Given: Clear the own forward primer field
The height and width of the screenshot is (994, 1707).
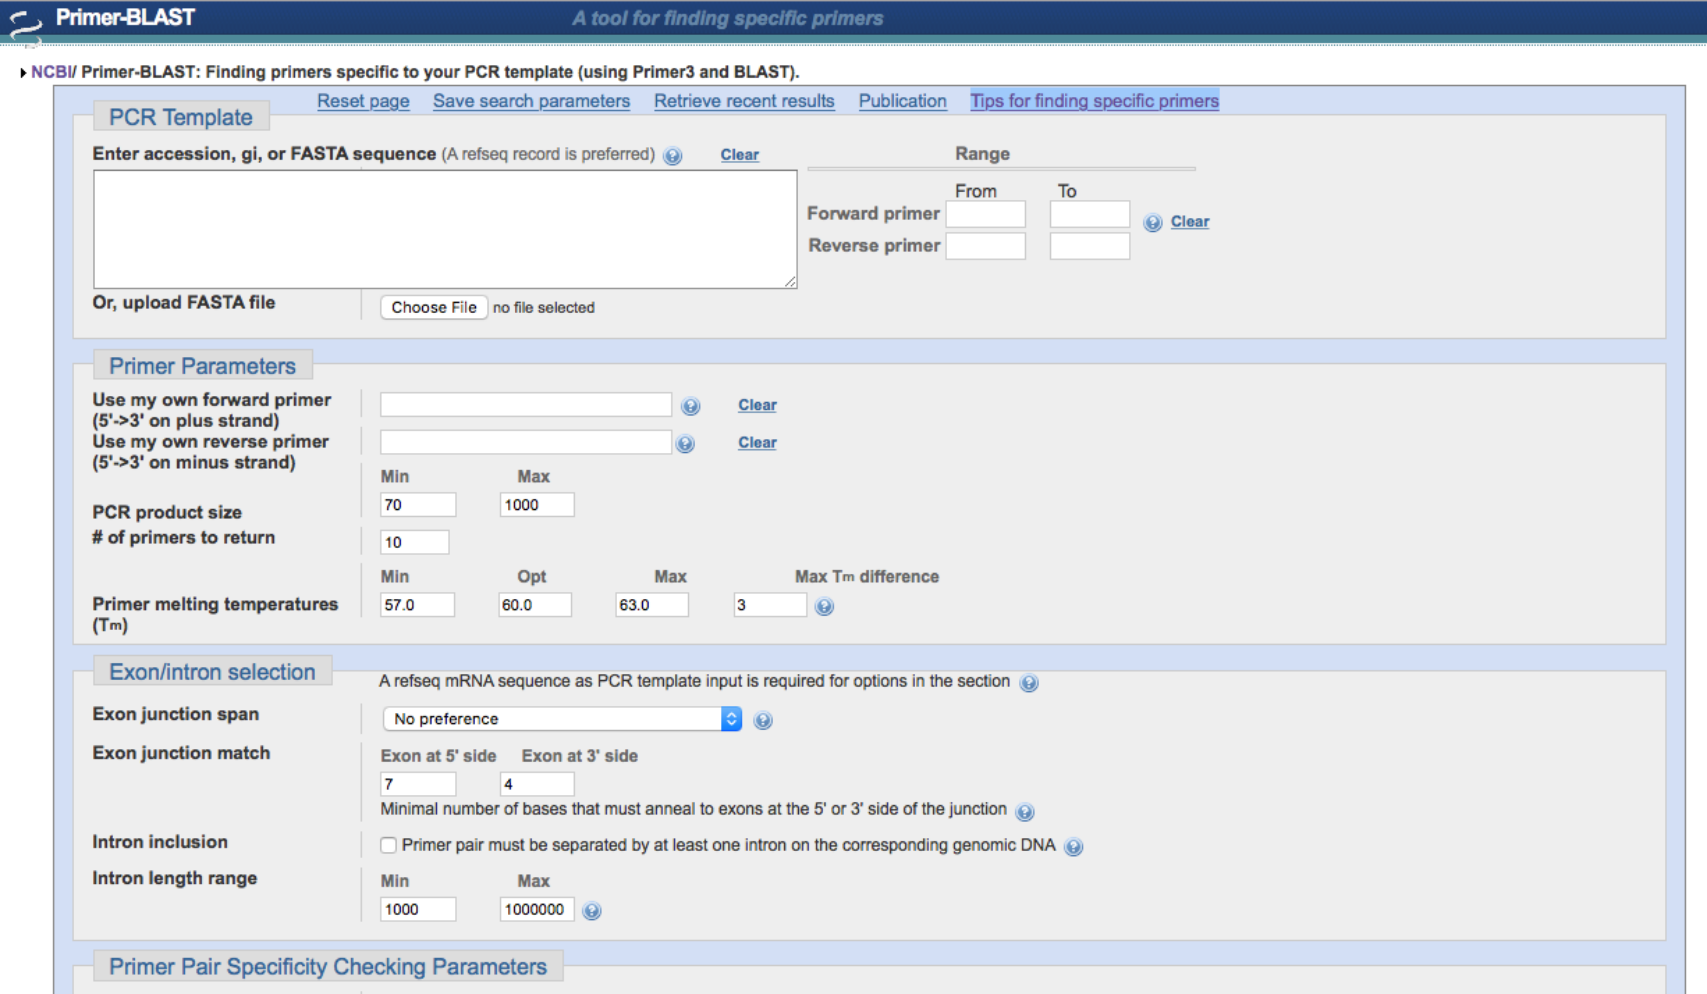Looking at the screenshot, I should click(x=757, y=405).
